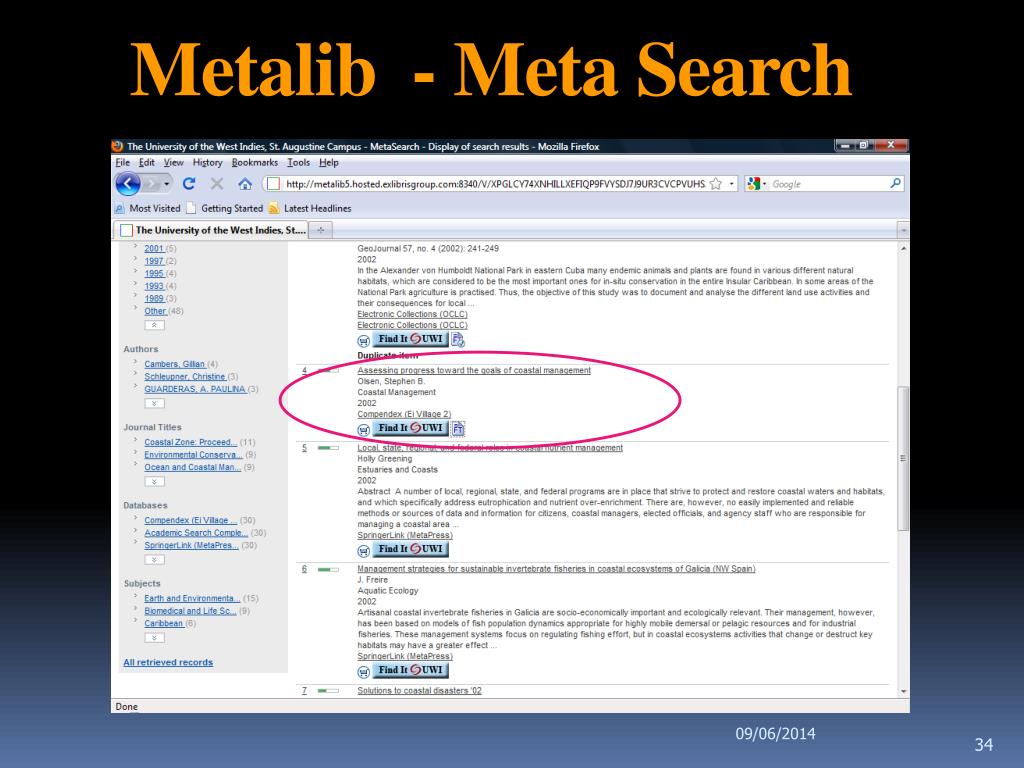Open the Bookmarks menu
The height and width of the screenshot is (768, 1024).
coord(255,163)
